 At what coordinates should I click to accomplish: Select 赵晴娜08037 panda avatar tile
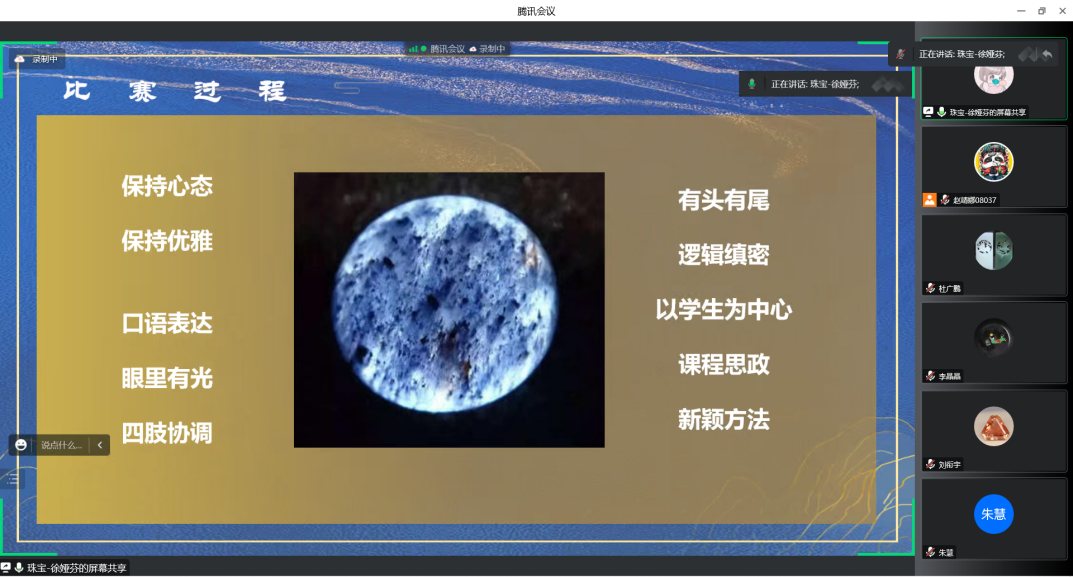[x=993, y=162]
